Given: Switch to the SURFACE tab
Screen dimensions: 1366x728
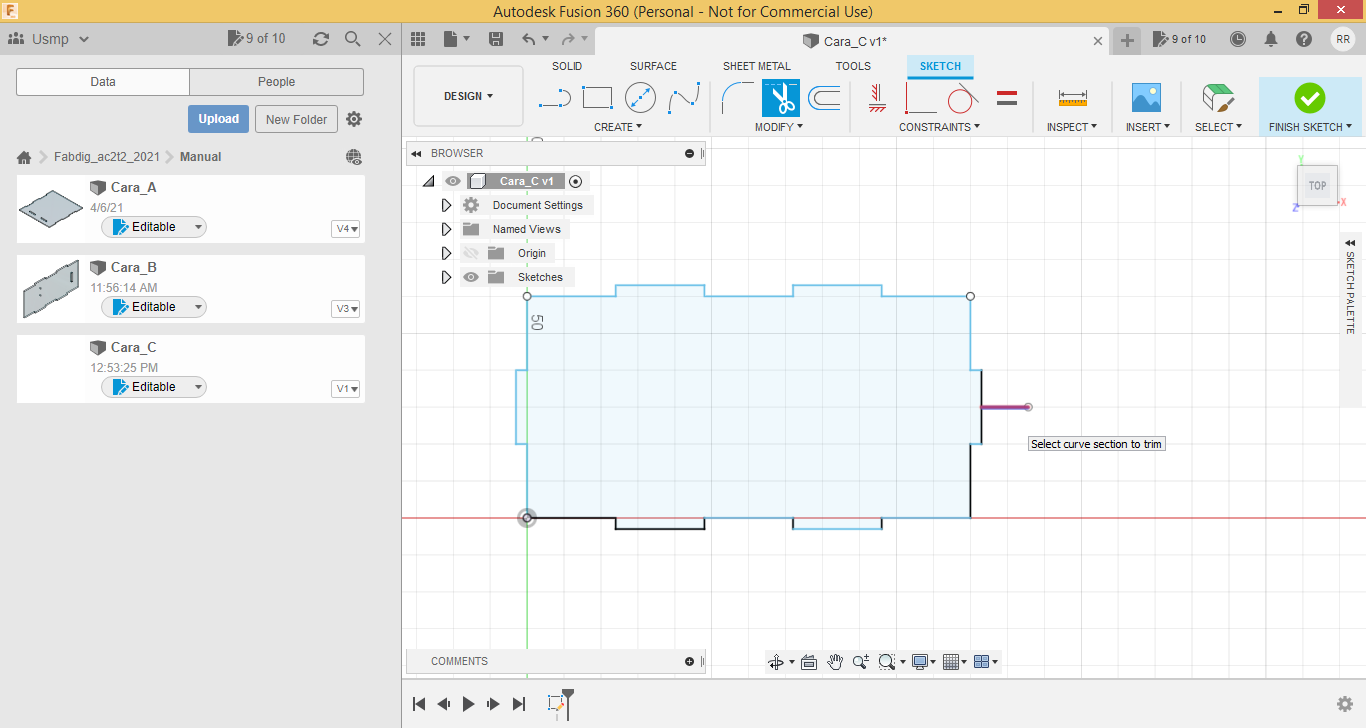Looking at the screenshot, I should (653, 66).
